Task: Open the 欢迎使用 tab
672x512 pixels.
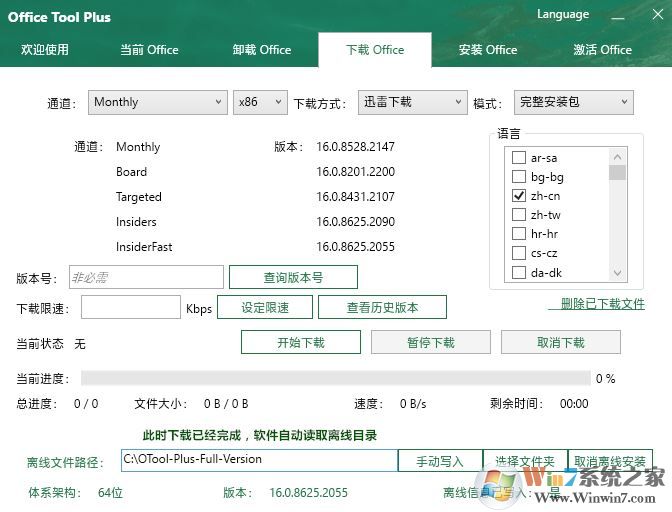Action: (x=45, y=50)
